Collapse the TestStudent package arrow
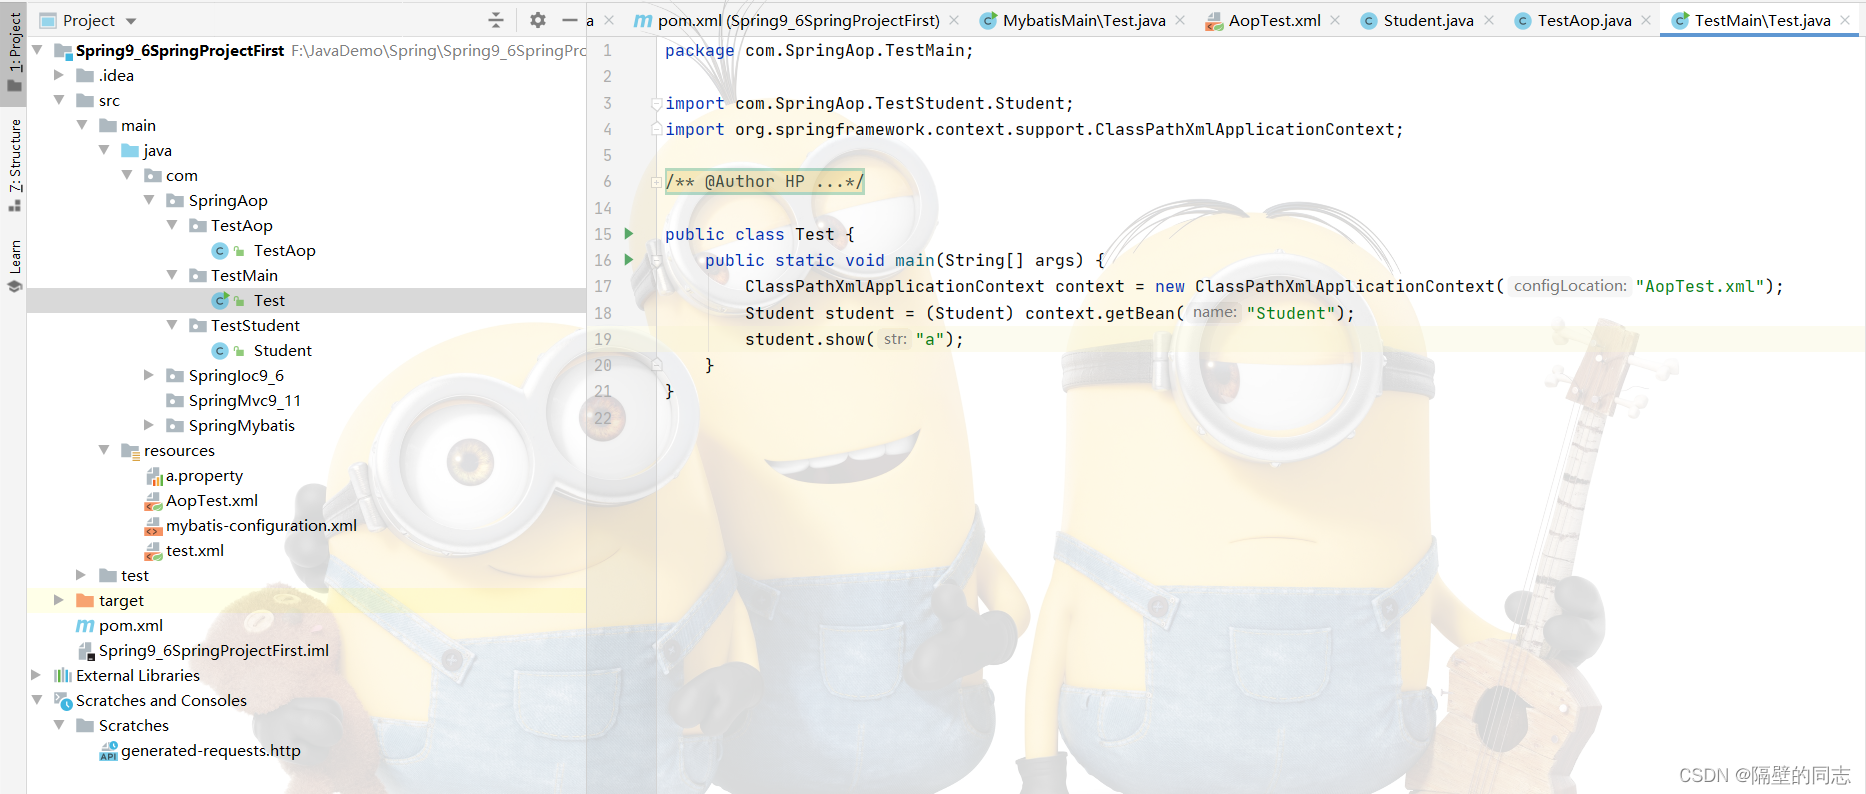The width and height of the screenshot is (1866, 794). click(172, 325)
